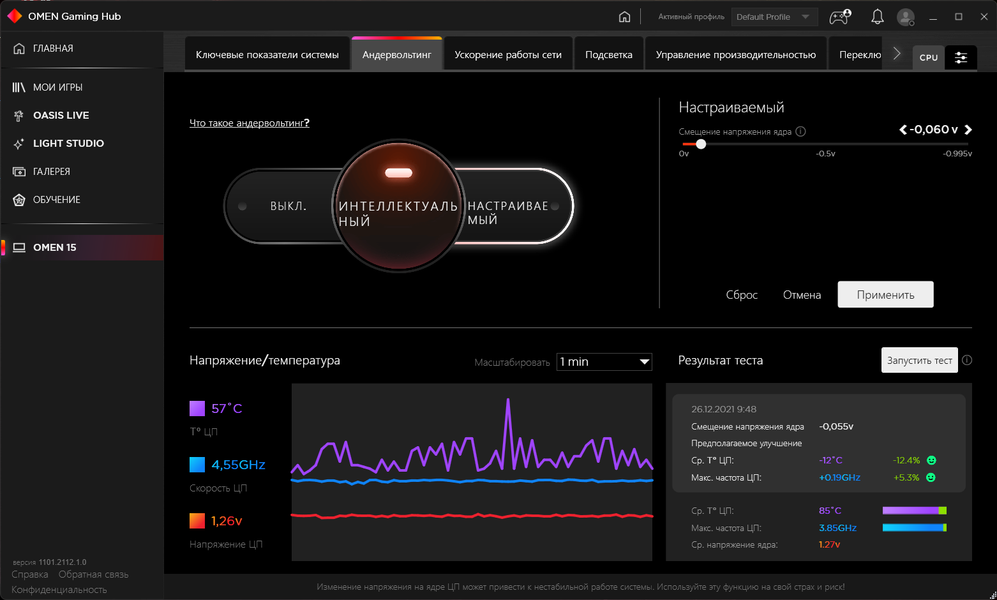Click the test date 26.12.2021 9:48
The image size is (997, 600).
724,409
